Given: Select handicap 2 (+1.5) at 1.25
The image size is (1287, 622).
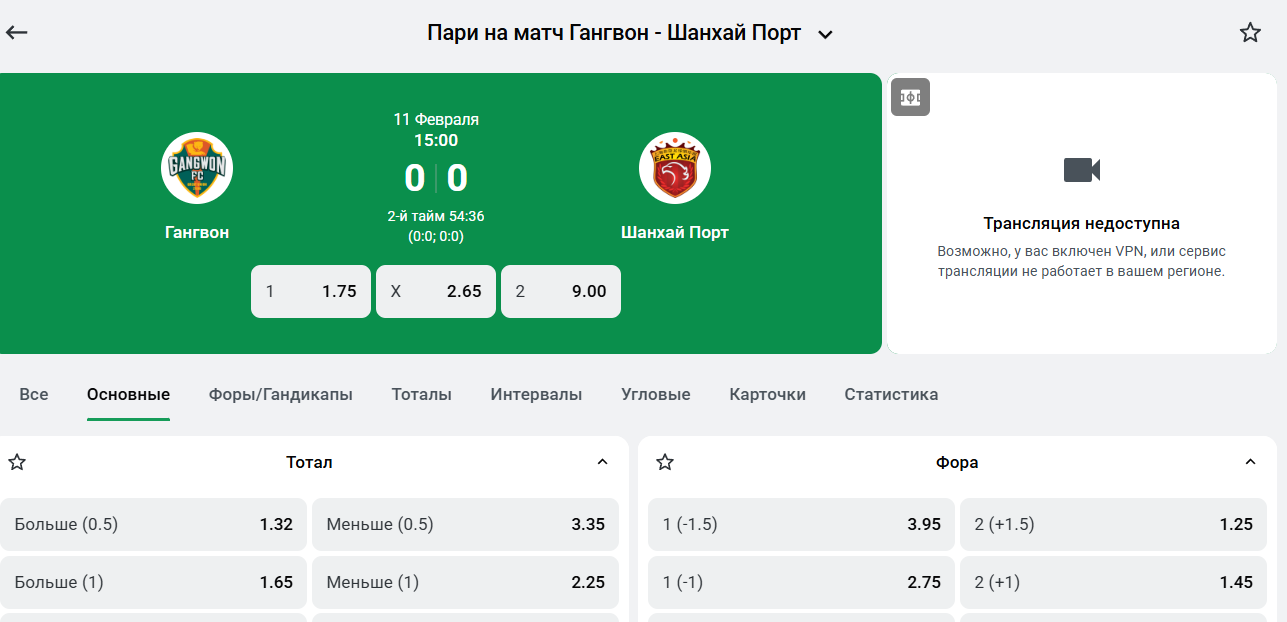Looking at the screenshot, I should pos(1114,523).
